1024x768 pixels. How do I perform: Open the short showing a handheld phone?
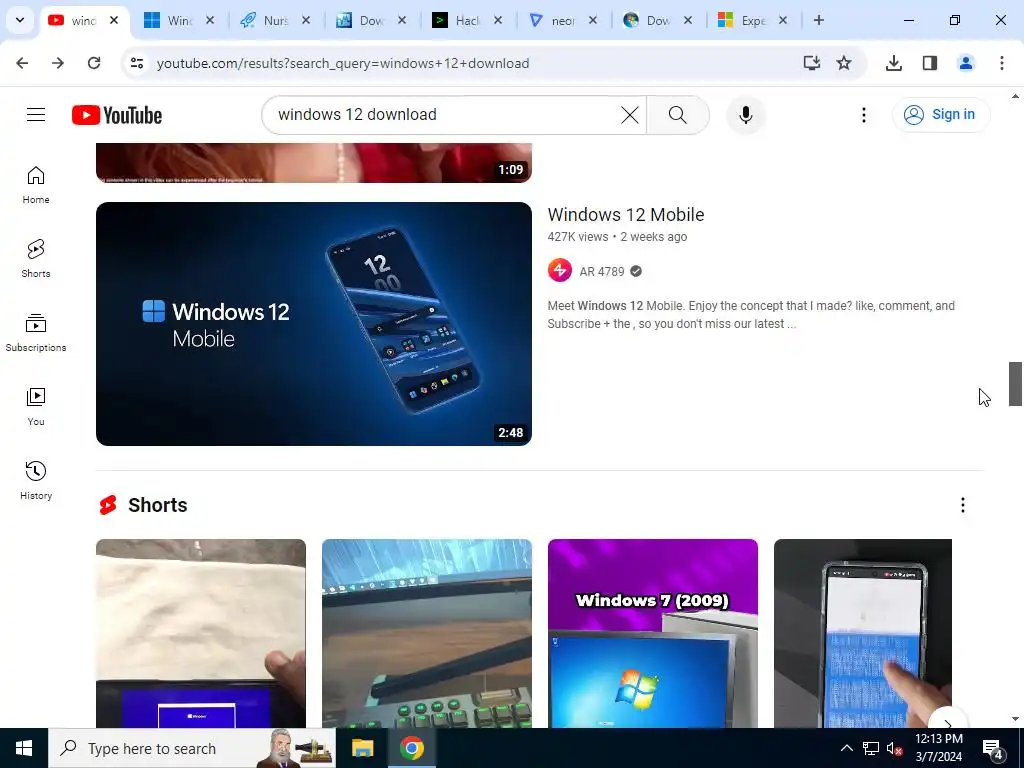pos(863,633)
